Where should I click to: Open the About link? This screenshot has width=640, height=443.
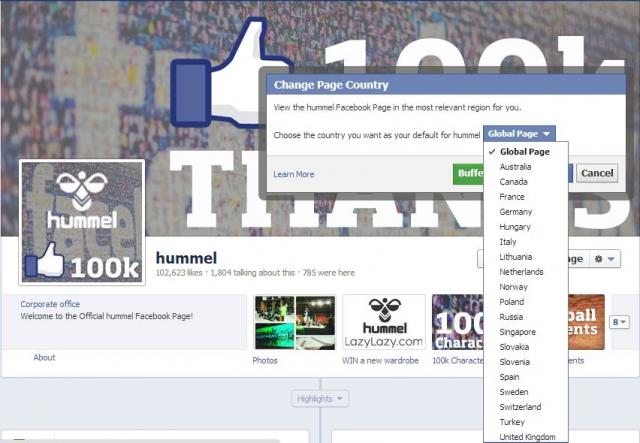(x=44, y=358)
